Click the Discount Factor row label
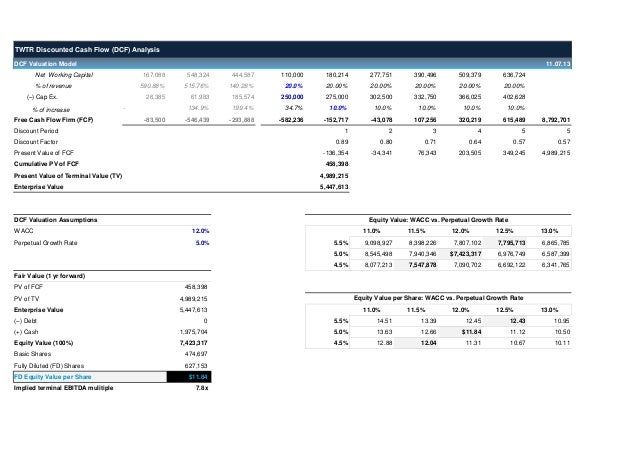 coord(36,142)
